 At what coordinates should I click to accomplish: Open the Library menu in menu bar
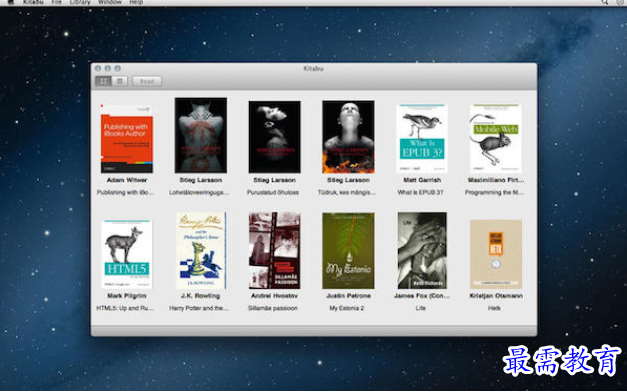click(x=80, y=2)
